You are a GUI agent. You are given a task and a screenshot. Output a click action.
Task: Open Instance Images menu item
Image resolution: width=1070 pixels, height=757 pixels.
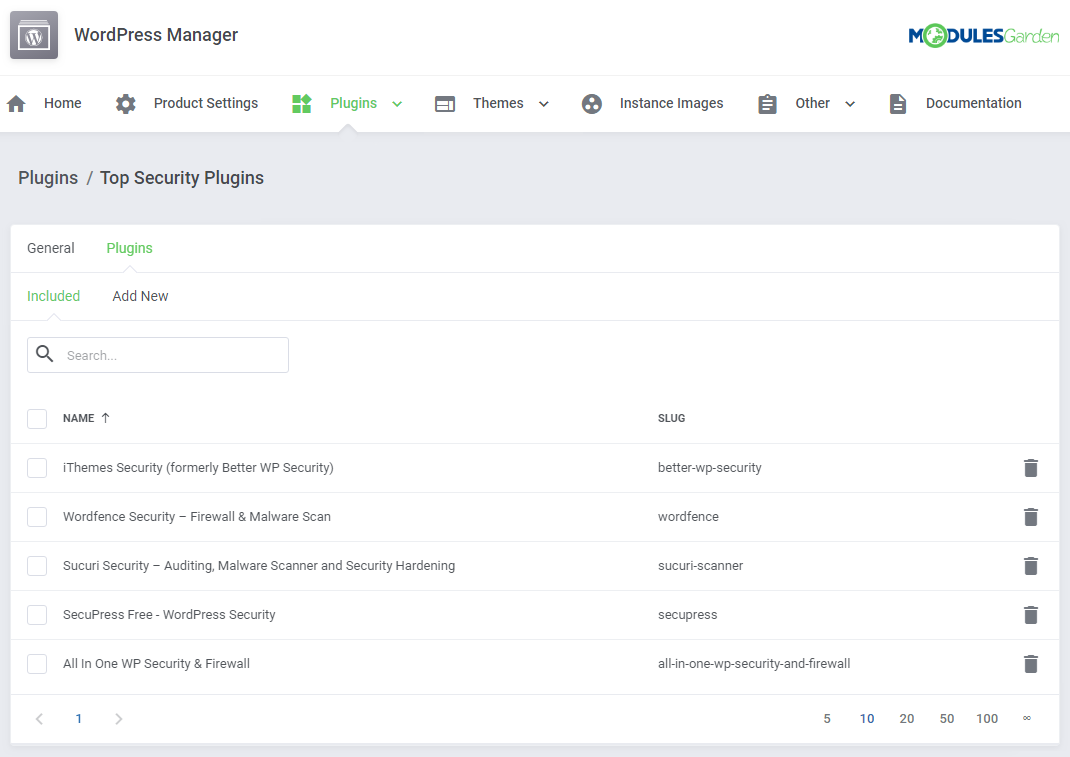(671, 103)
